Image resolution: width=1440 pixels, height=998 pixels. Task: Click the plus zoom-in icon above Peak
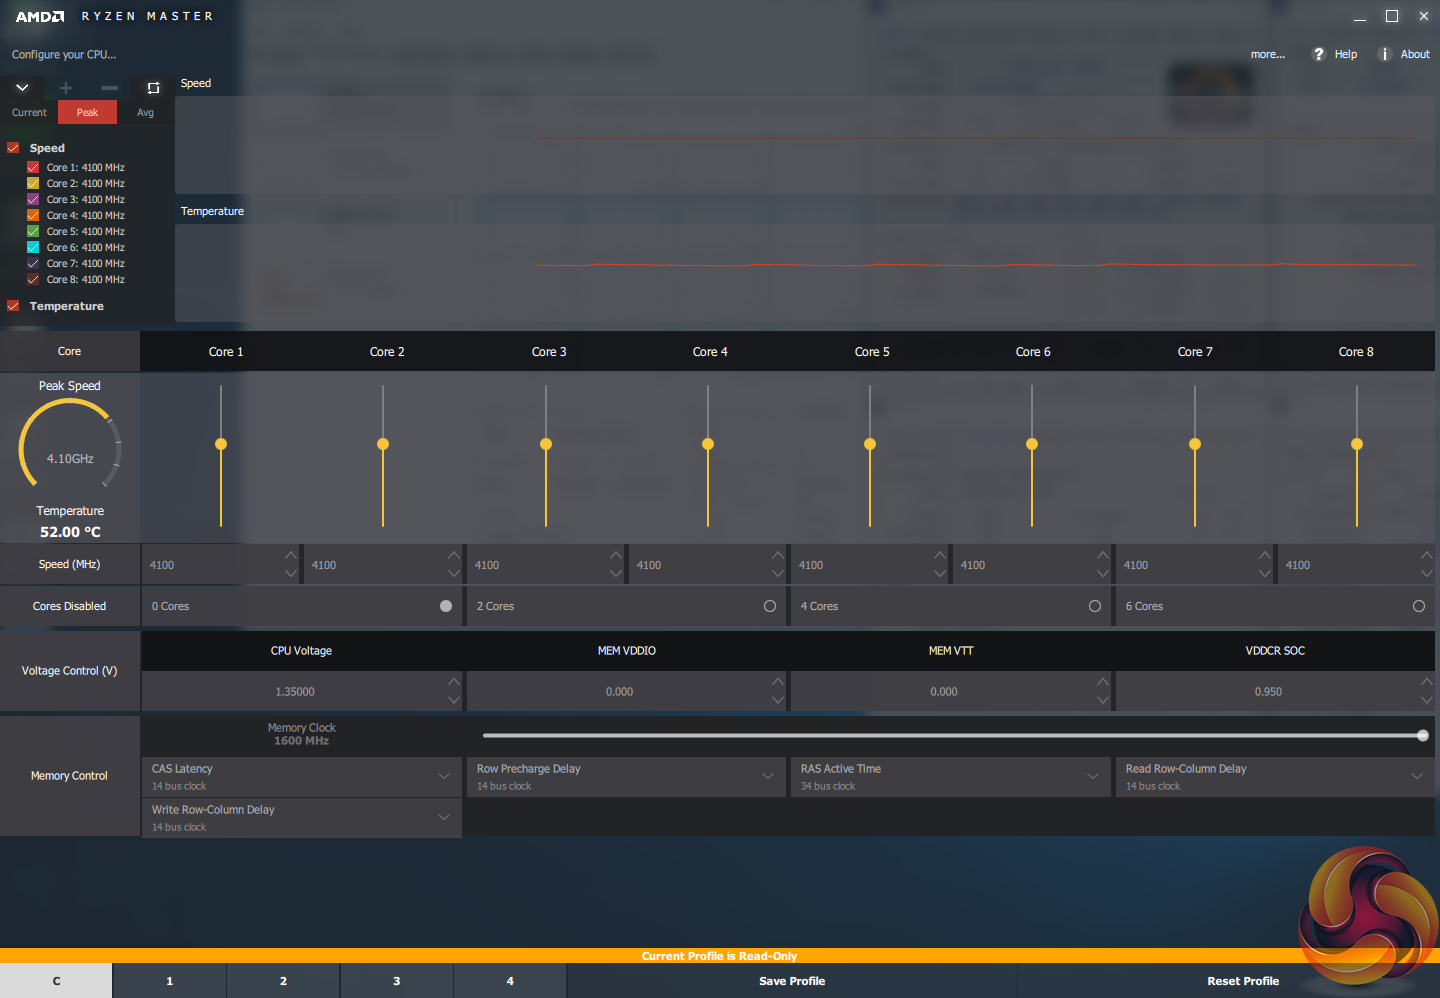pos(66,88)
